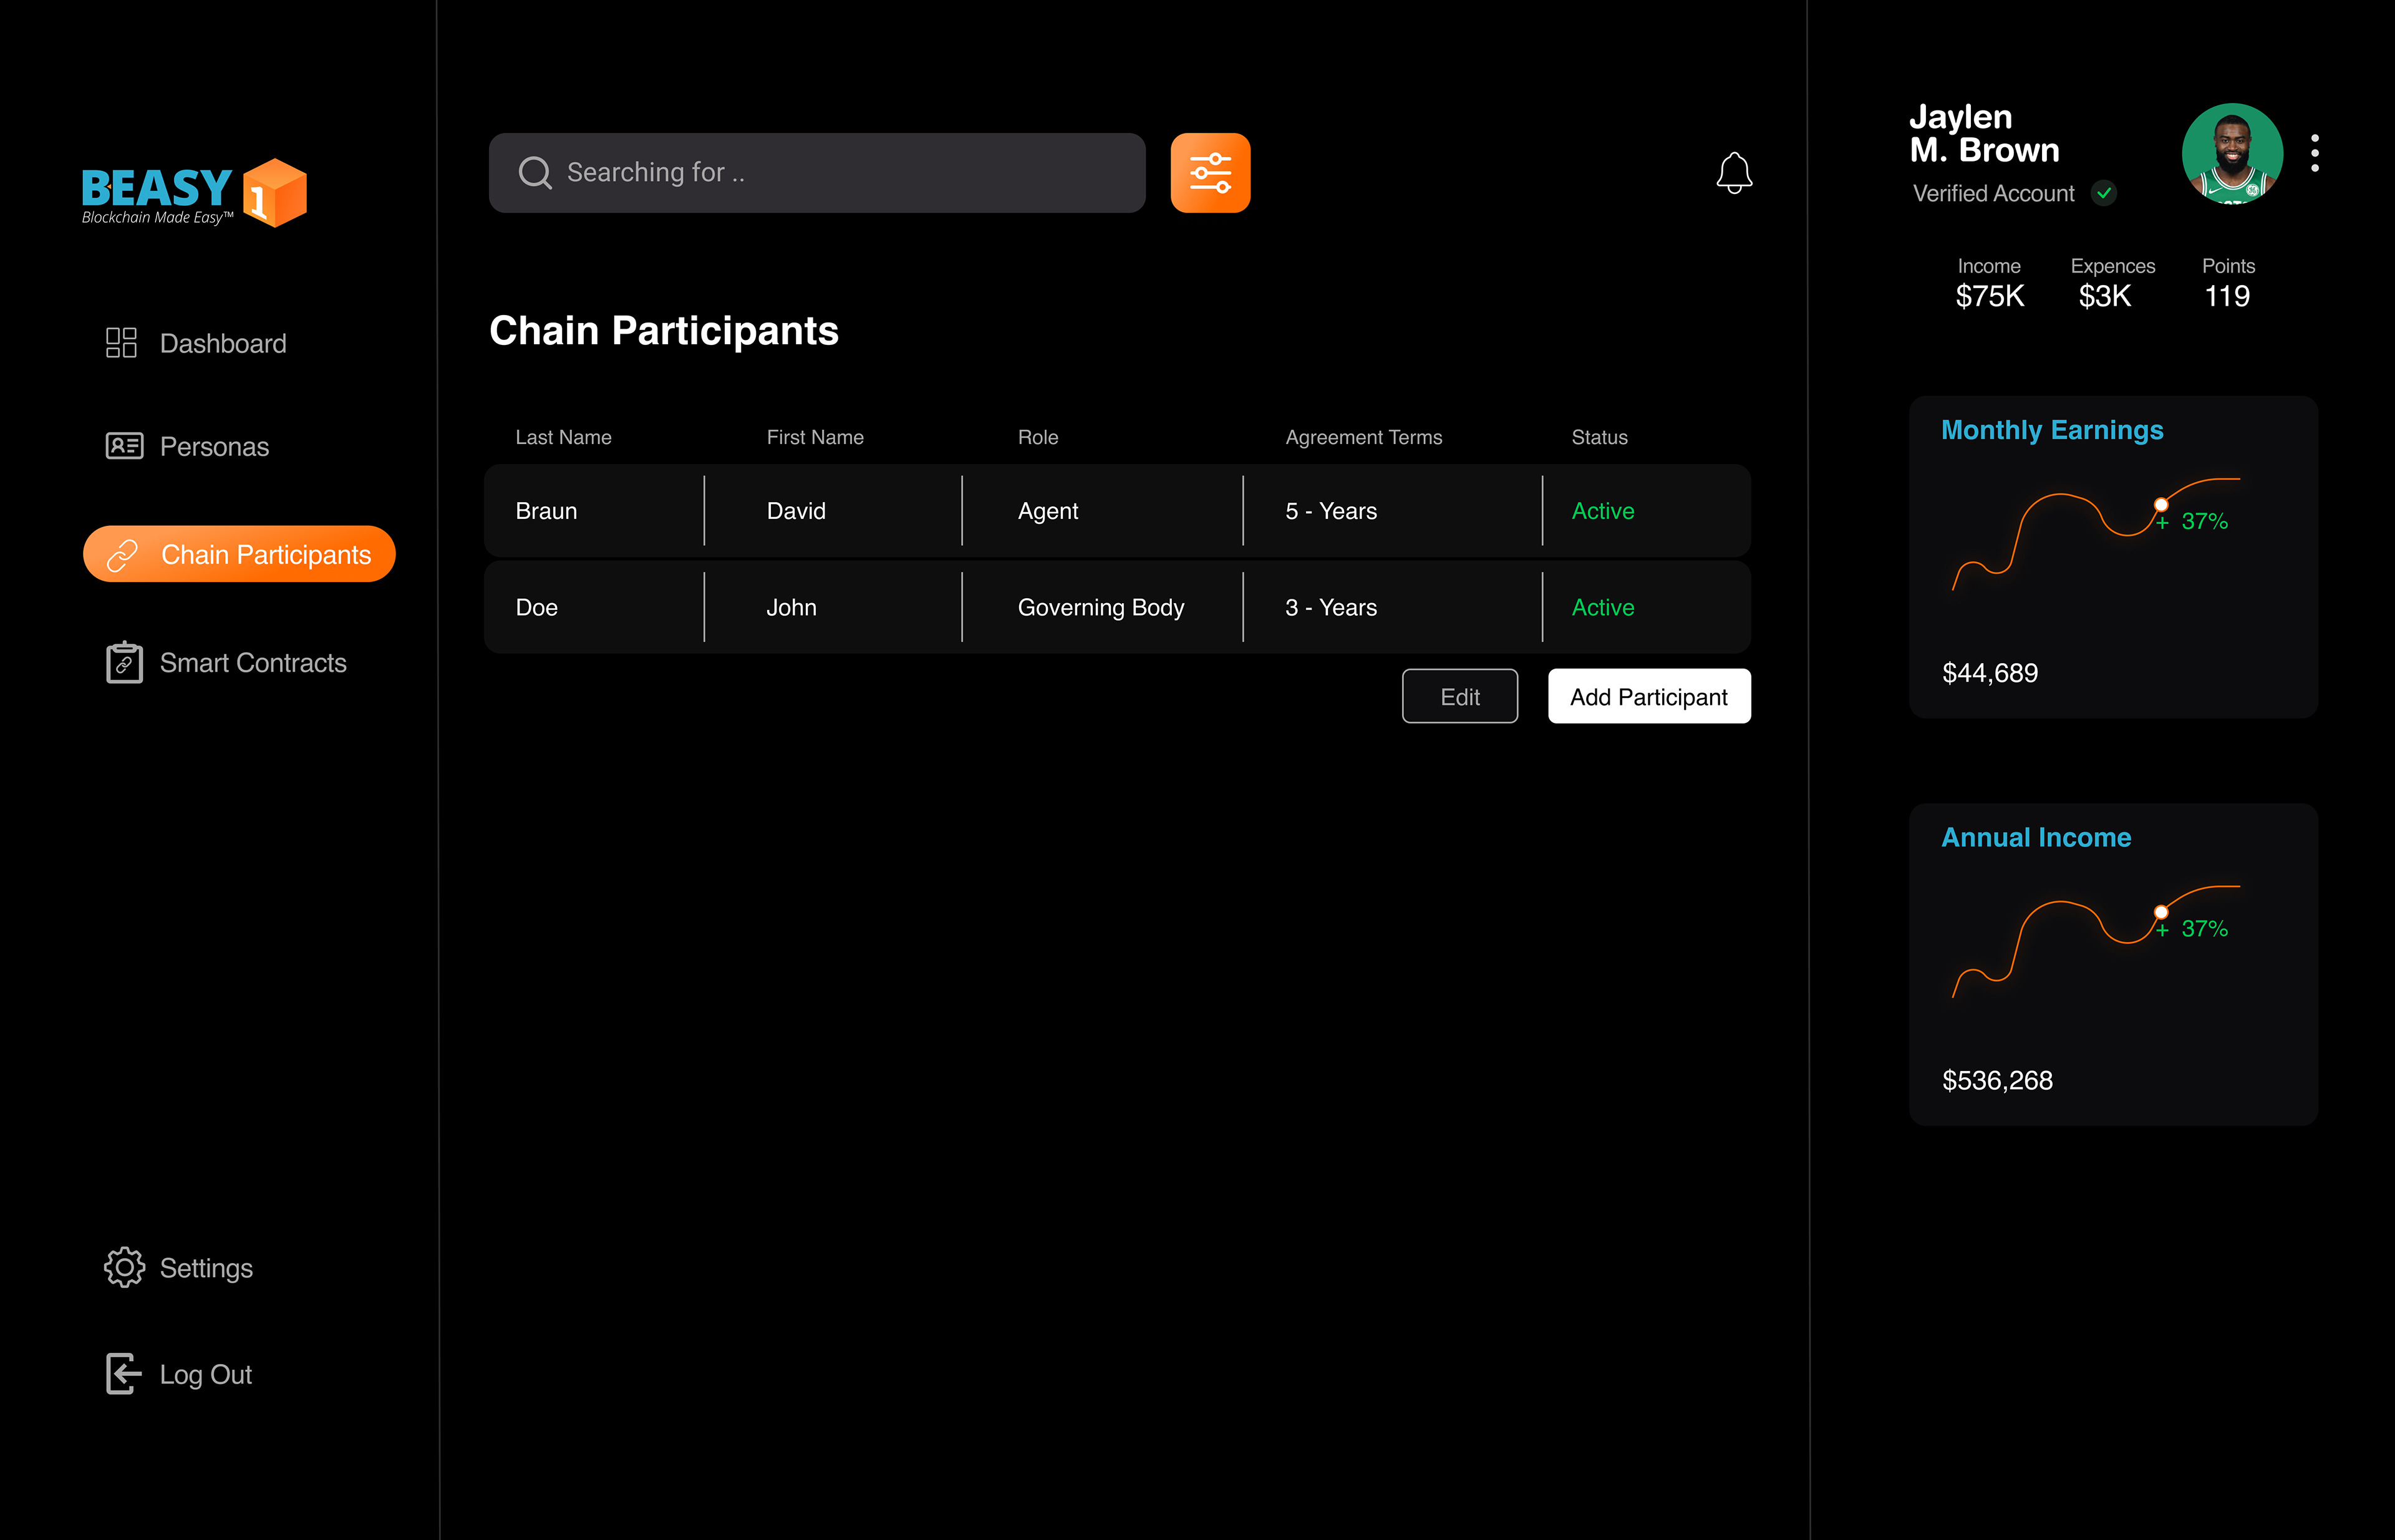Open the orange filter sliders button
Image resolution: width=2395 pixels, height=1540 pixels.
1210,173
